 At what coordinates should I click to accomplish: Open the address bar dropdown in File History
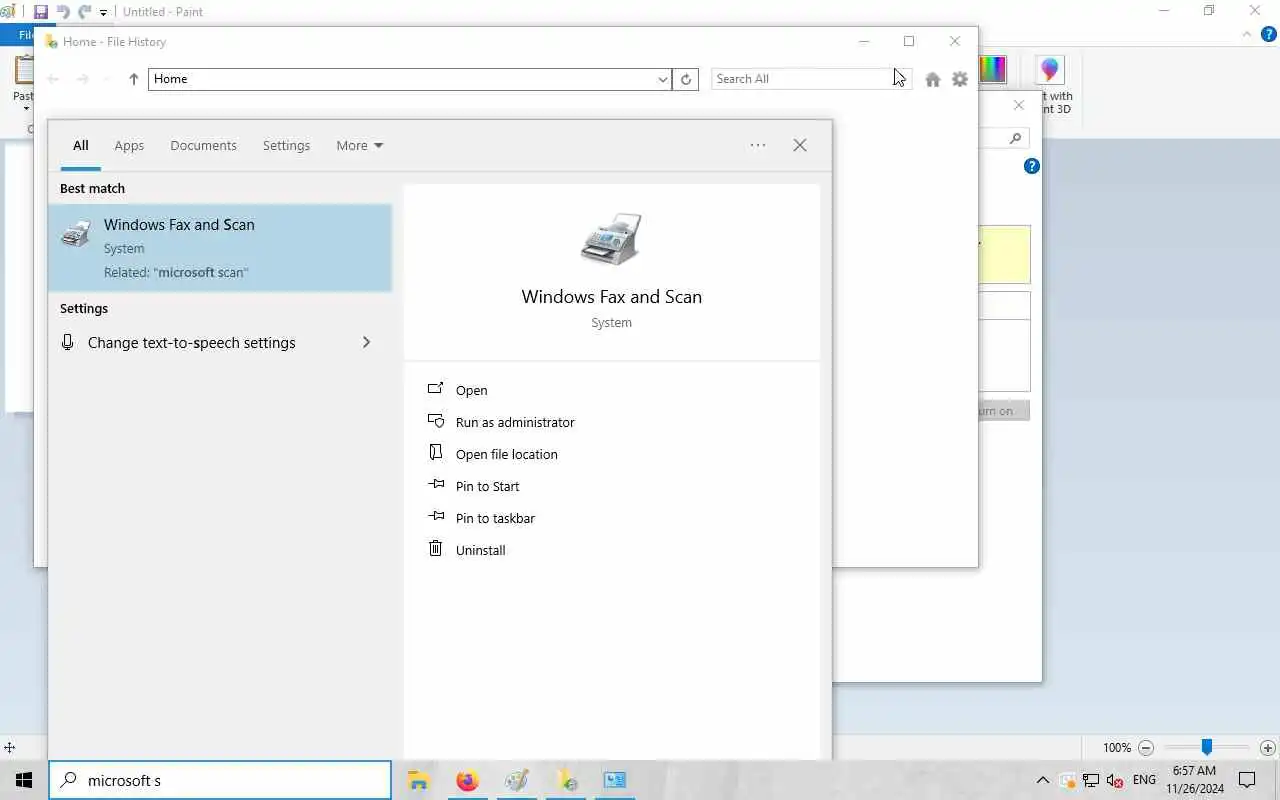pos(663,79)
